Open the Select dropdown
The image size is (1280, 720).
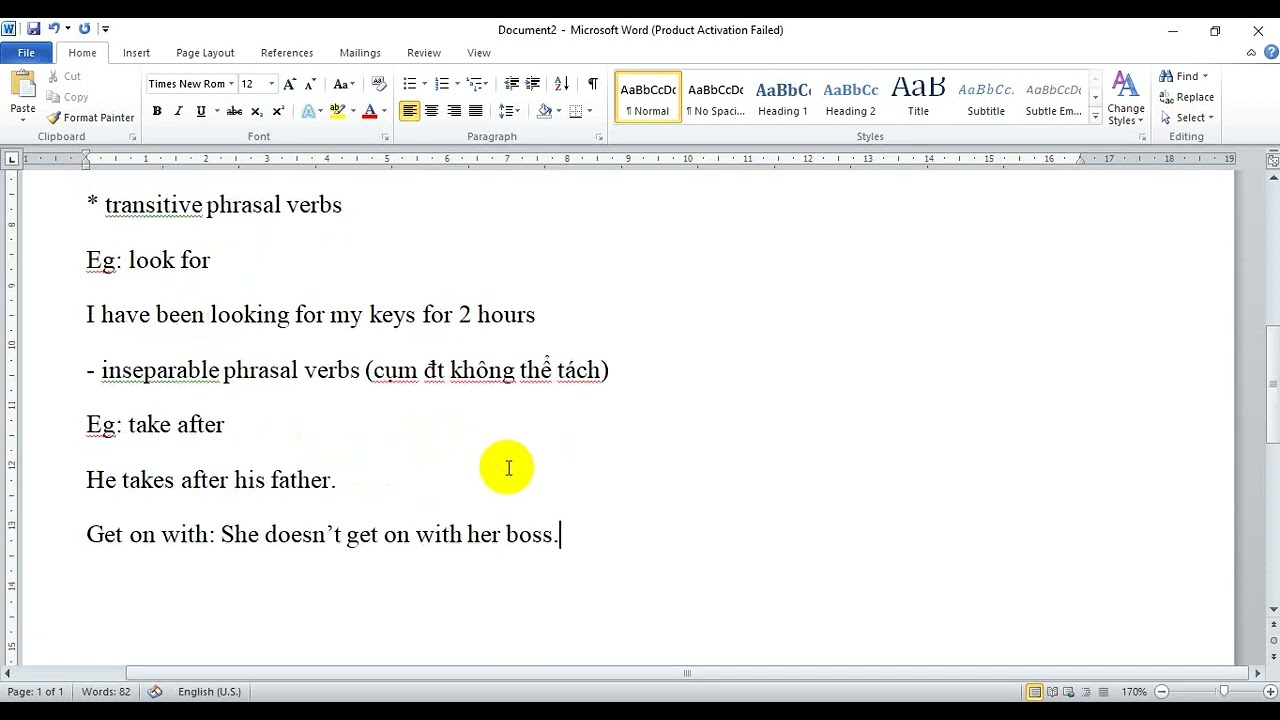tap(1187, 117)
